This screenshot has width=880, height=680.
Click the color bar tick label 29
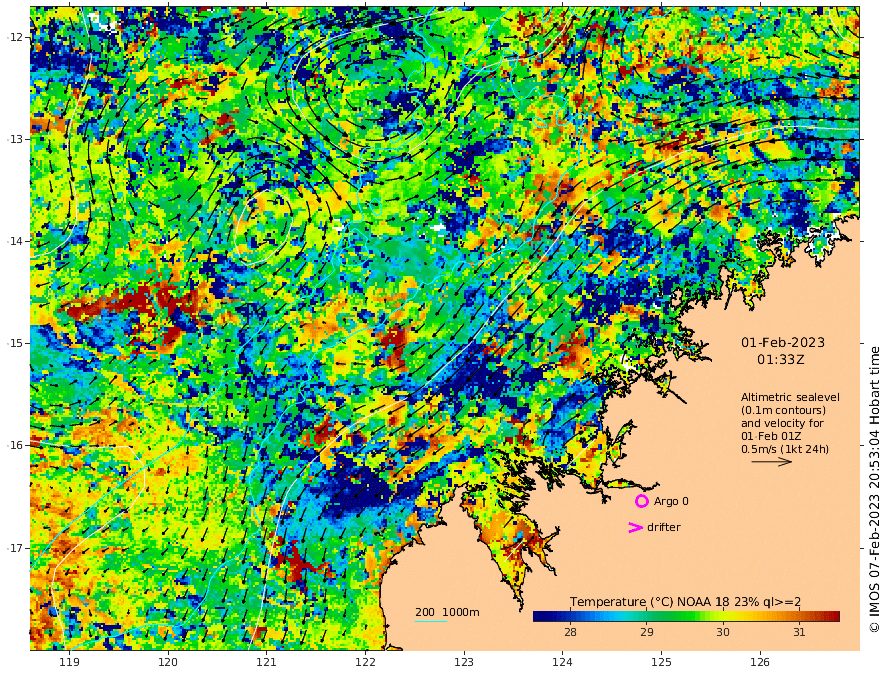click(647, 632)
